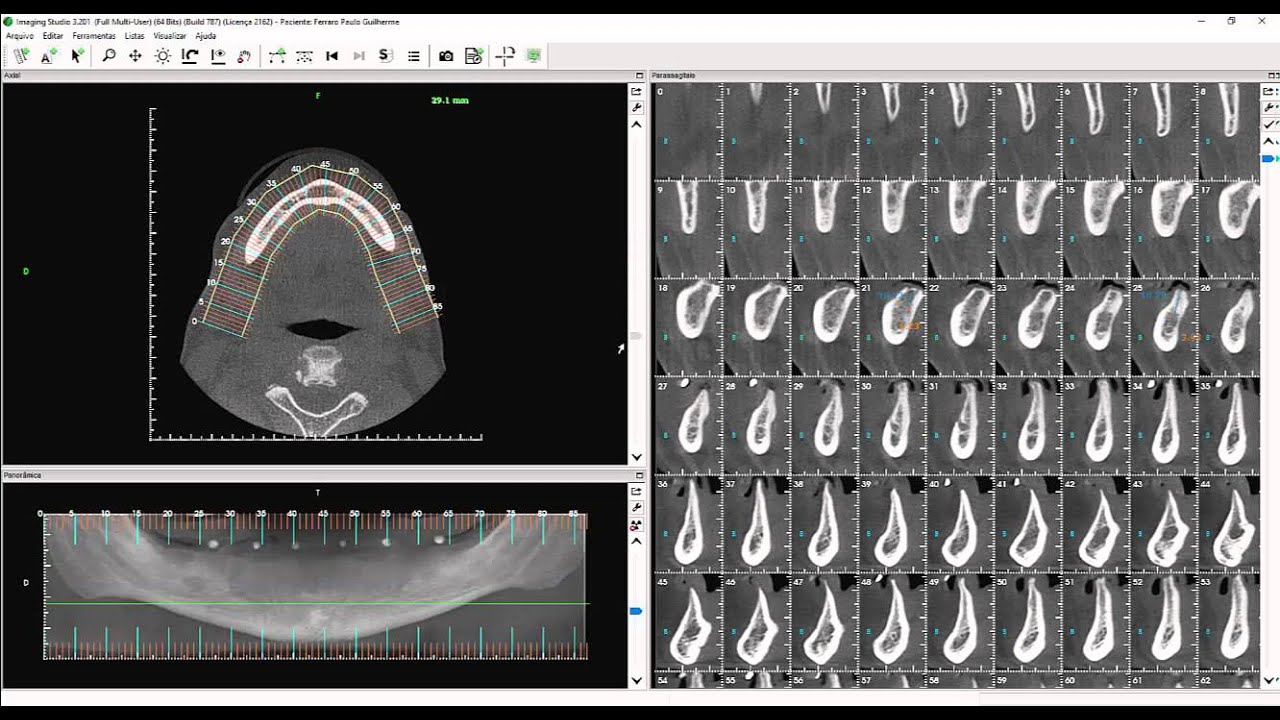Capture a snapshot with the camera icon
This screenshot has height=720, width=1280.
[446, 56]
